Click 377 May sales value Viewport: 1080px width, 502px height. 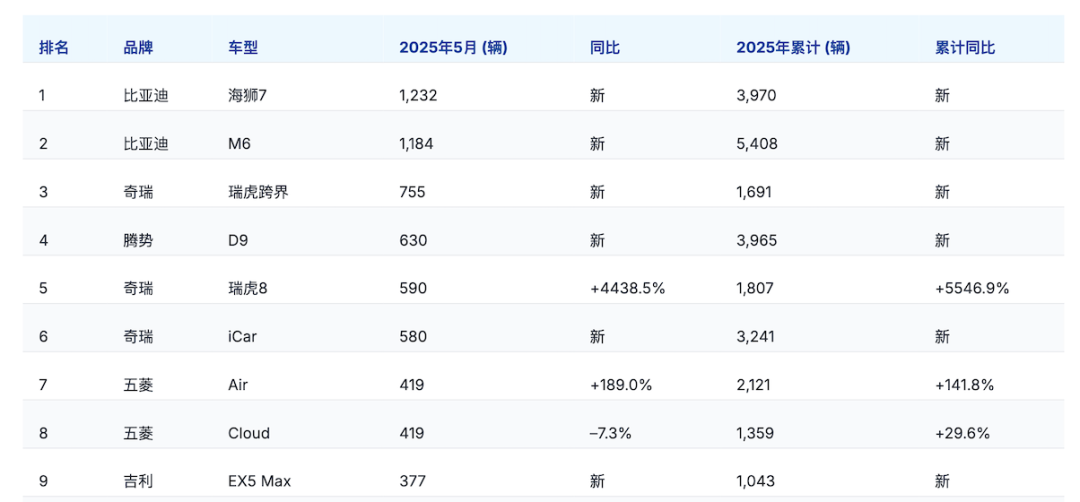[x=412, y=481]
